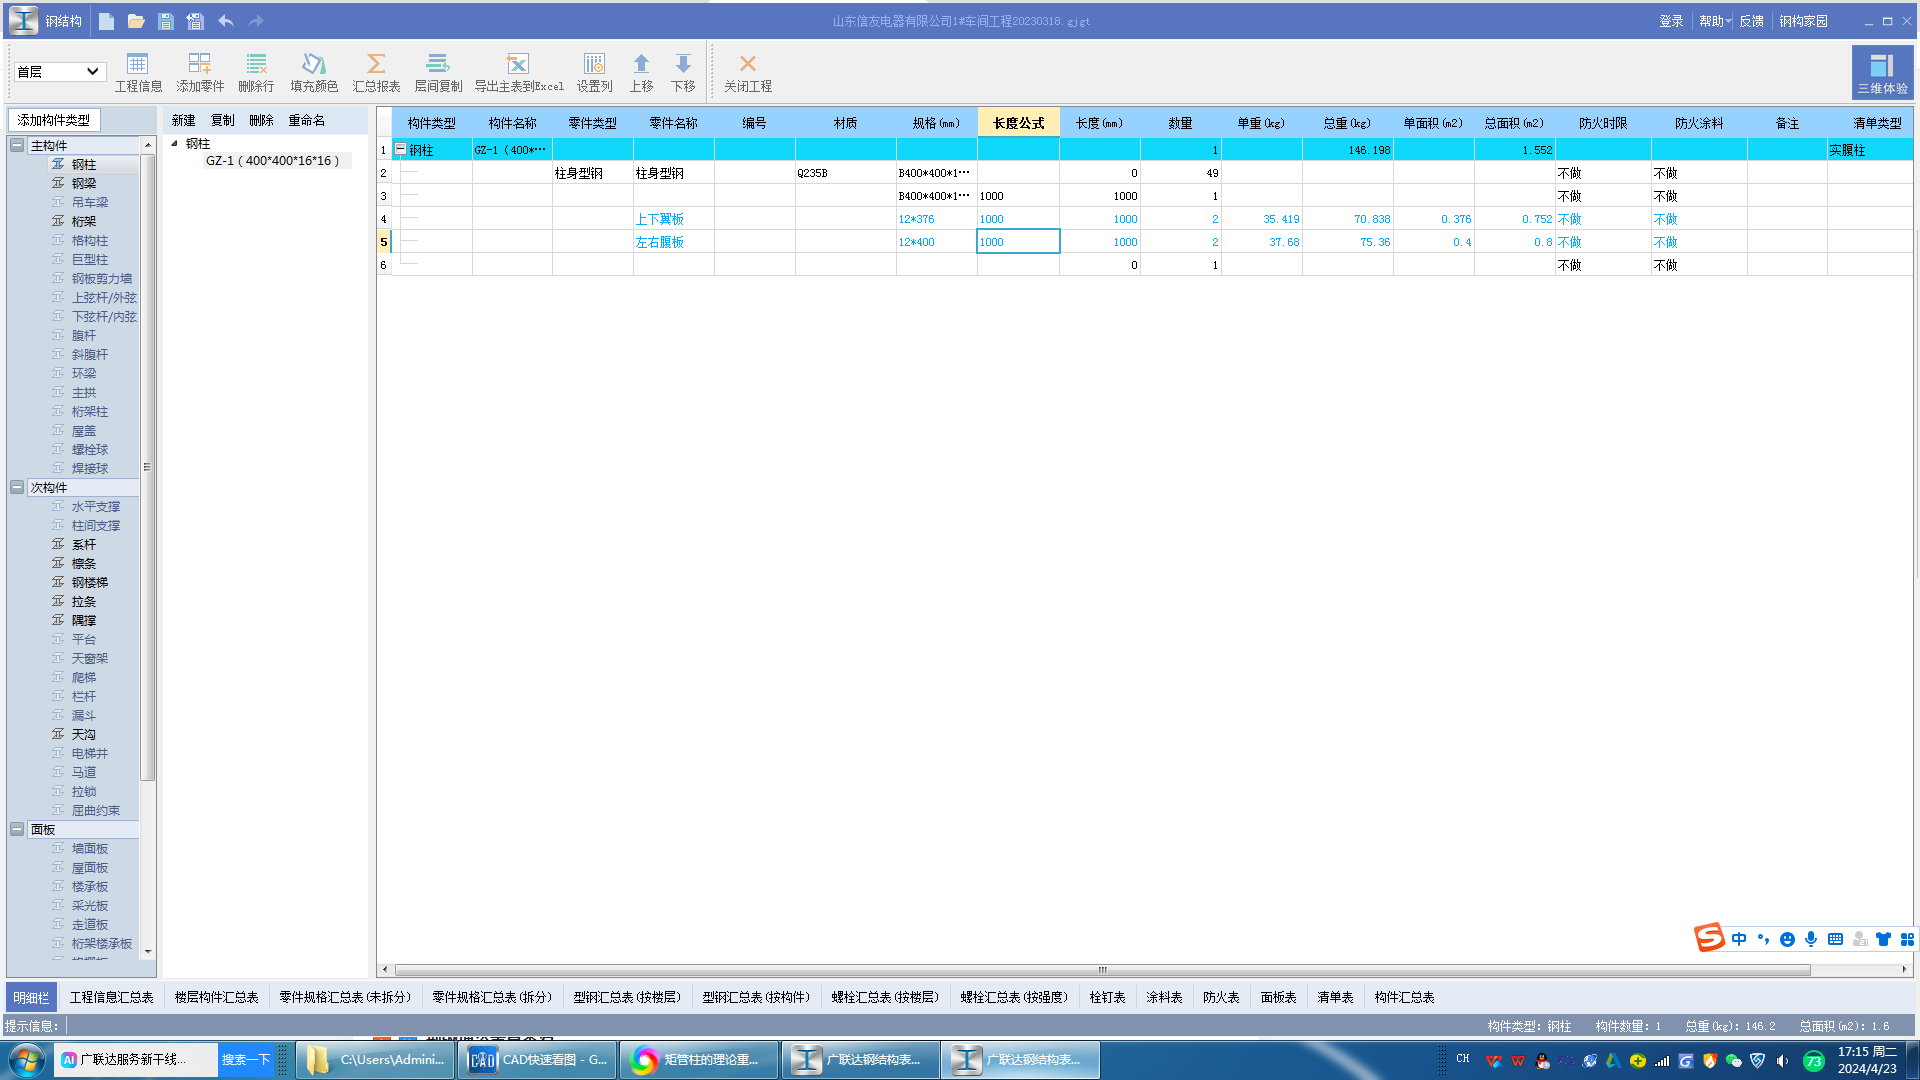
Task: Click the save-as icon in the title bar
Action: [x=195, y=21]
